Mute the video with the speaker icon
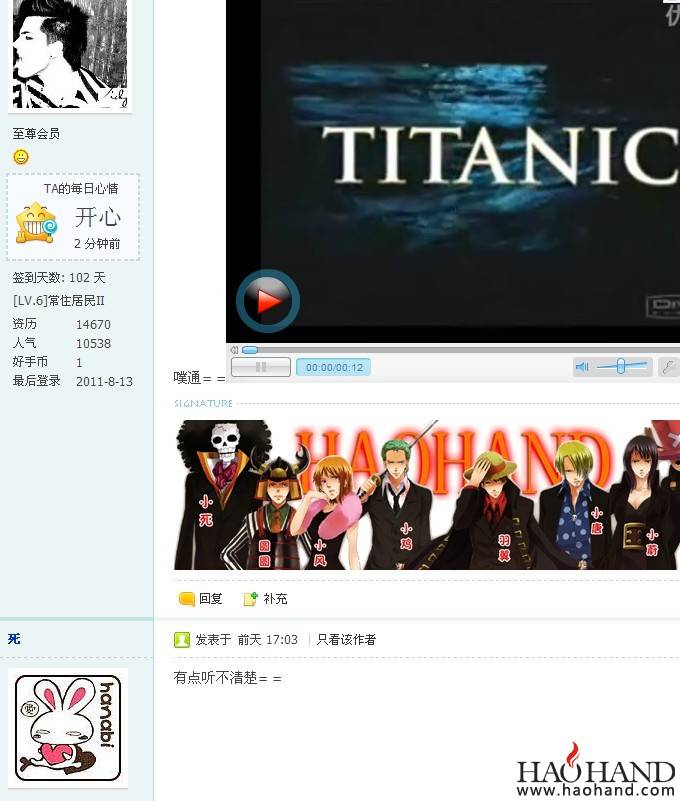The height and width of the screenshot is (801, 680). (582, 366)
